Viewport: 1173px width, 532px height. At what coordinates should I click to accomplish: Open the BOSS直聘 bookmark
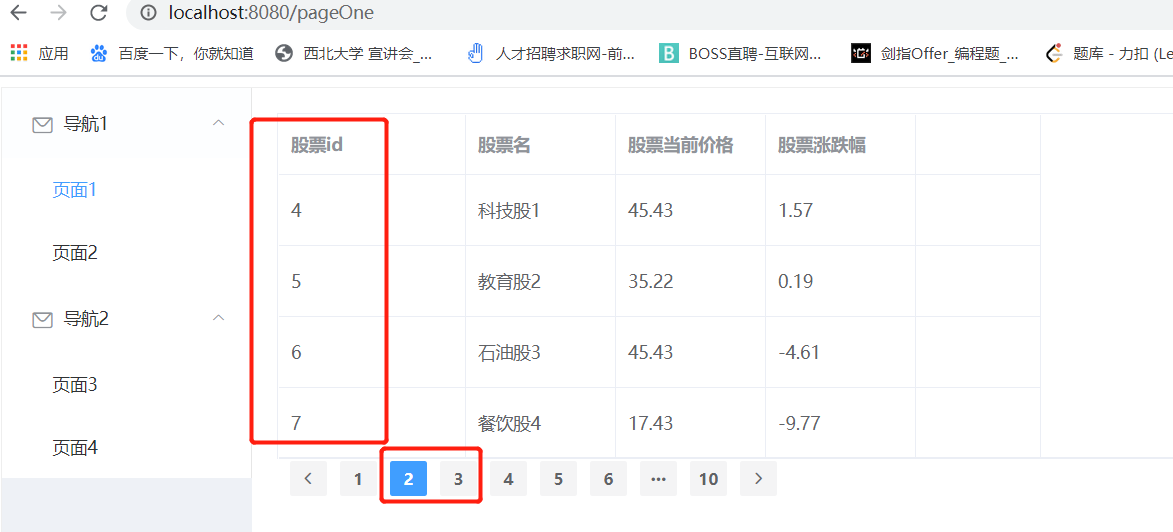point(740,53)
